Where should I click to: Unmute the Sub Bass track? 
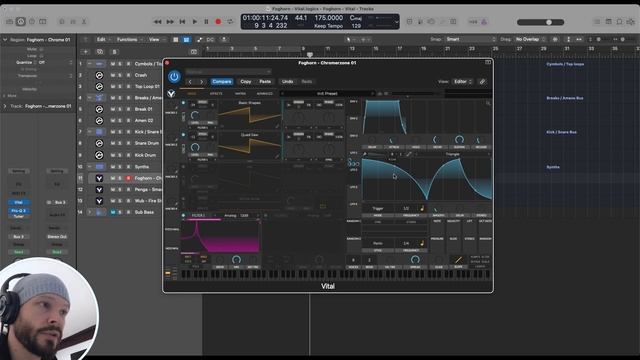[x=113, y=212]
